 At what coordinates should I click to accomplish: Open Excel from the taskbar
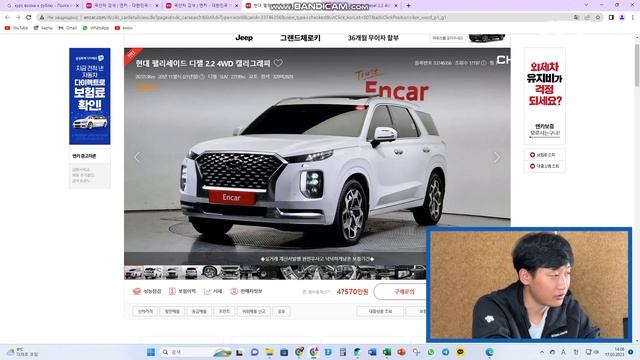click(387, 352)
